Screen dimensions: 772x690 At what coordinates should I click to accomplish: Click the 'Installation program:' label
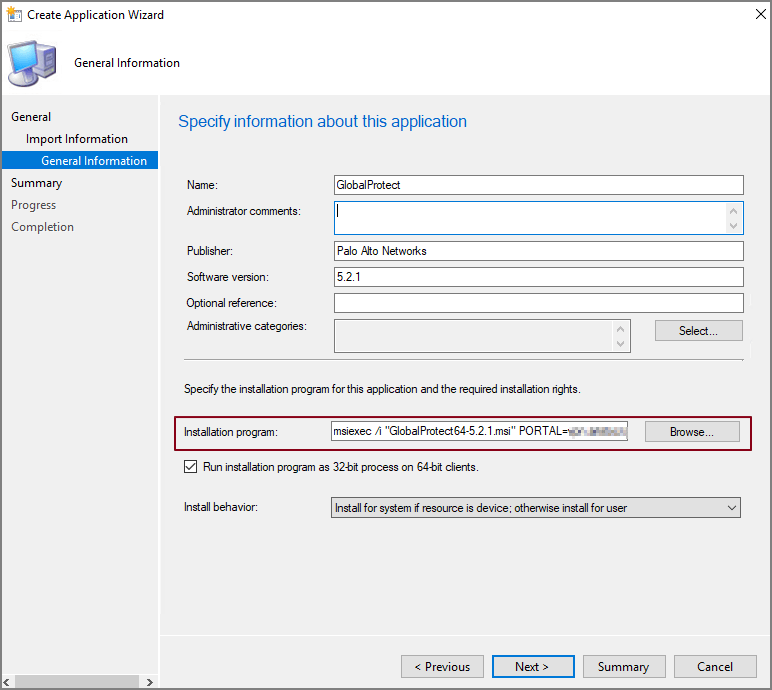(x=231, y=432)
